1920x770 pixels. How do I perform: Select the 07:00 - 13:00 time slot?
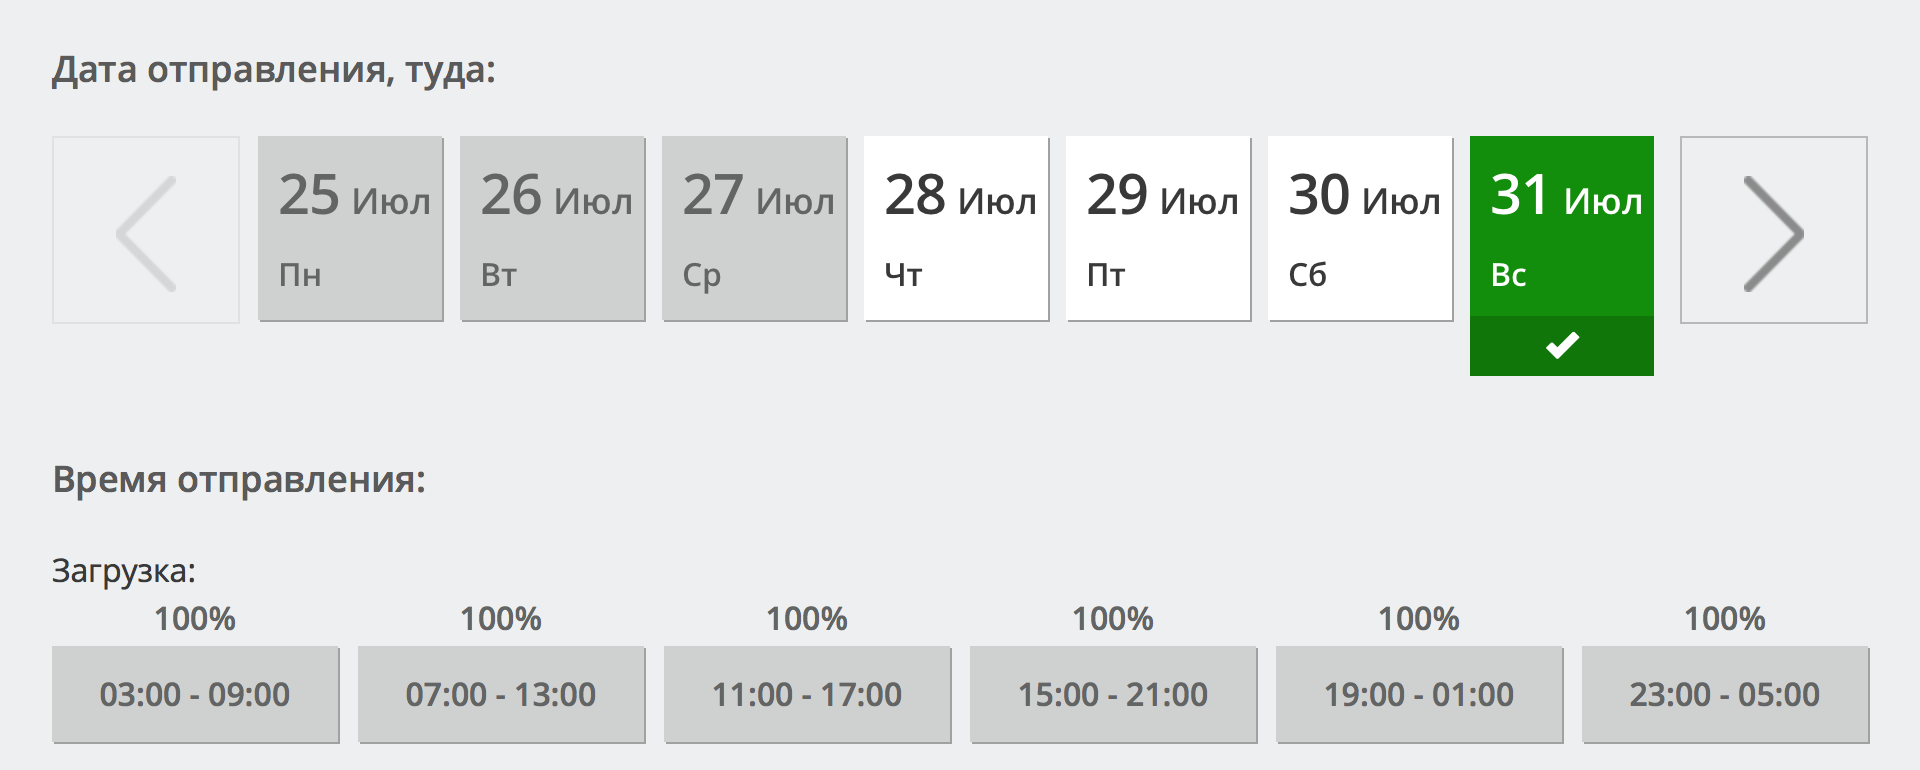[x=501, y=694]
